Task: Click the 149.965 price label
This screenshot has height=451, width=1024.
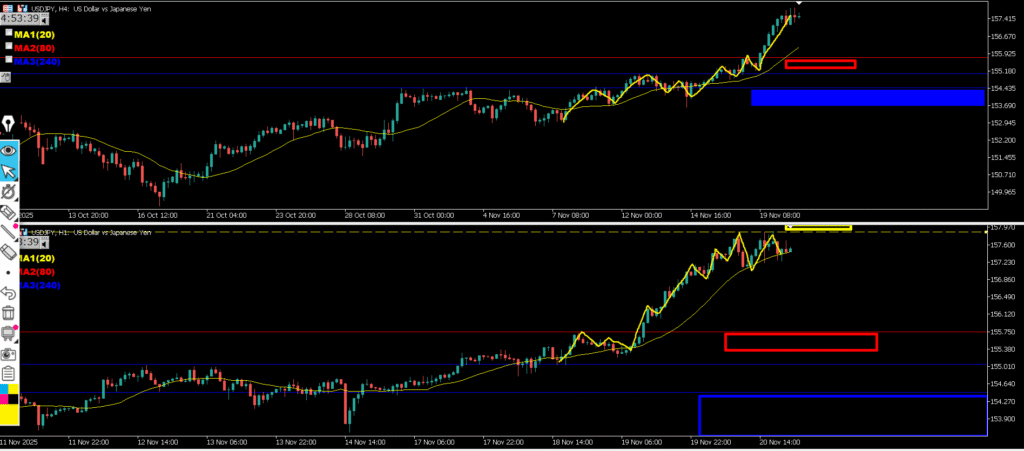Action: pos(1004,192)
